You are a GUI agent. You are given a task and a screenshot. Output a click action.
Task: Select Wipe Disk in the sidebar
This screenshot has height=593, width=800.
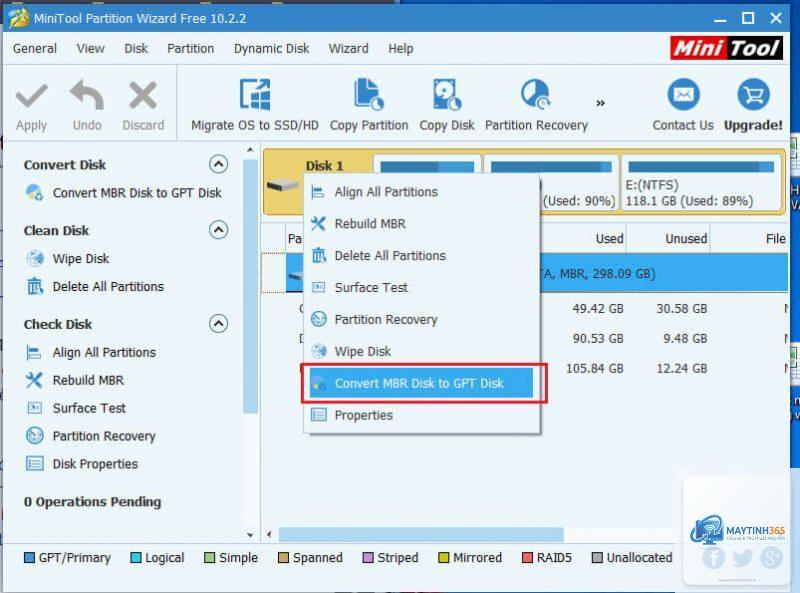[67, 259]
